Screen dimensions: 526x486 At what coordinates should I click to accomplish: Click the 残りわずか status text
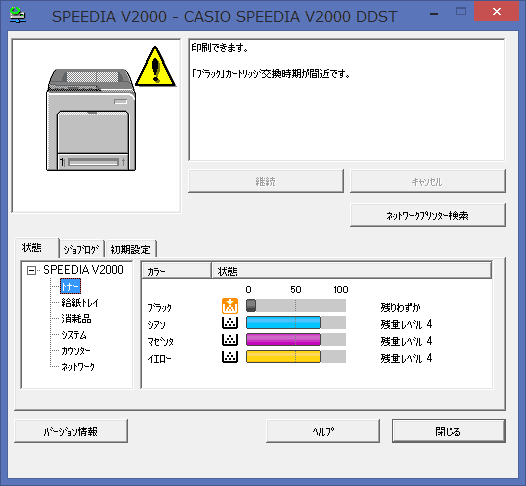400,307
